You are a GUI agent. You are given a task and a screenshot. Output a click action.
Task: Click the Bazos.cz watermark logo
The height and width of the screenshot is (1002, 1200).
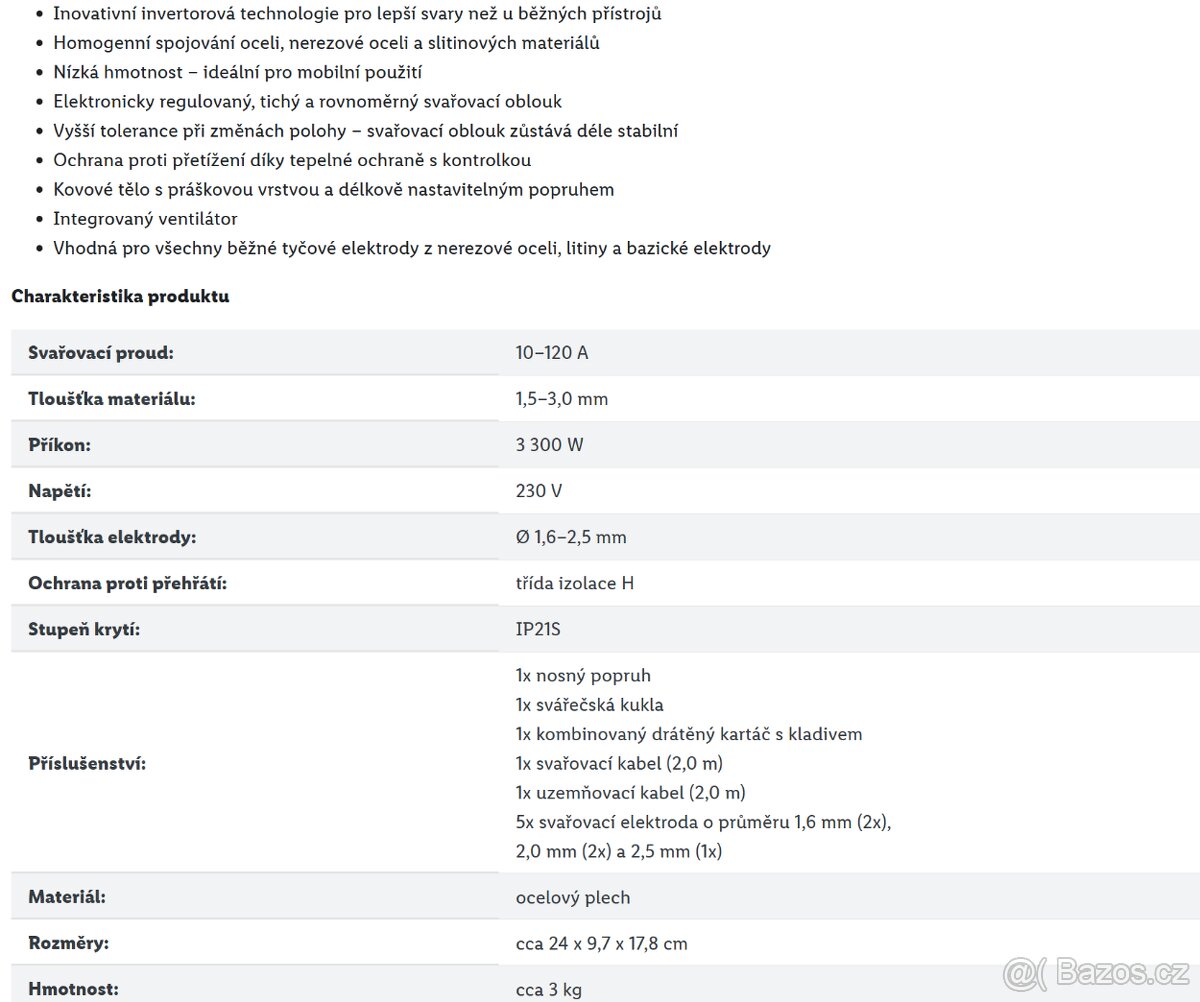click(1096, 972)
